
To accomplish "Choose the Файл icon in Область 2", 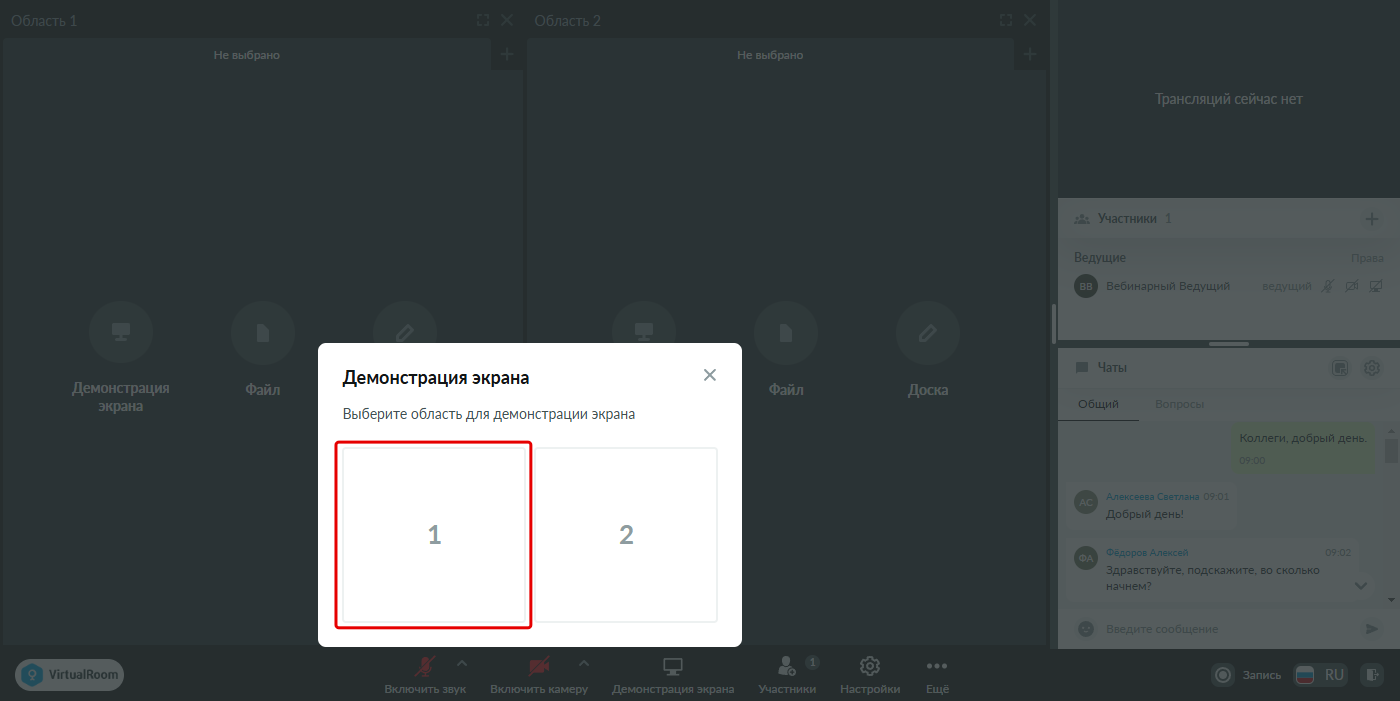I will tap(786, 333).
